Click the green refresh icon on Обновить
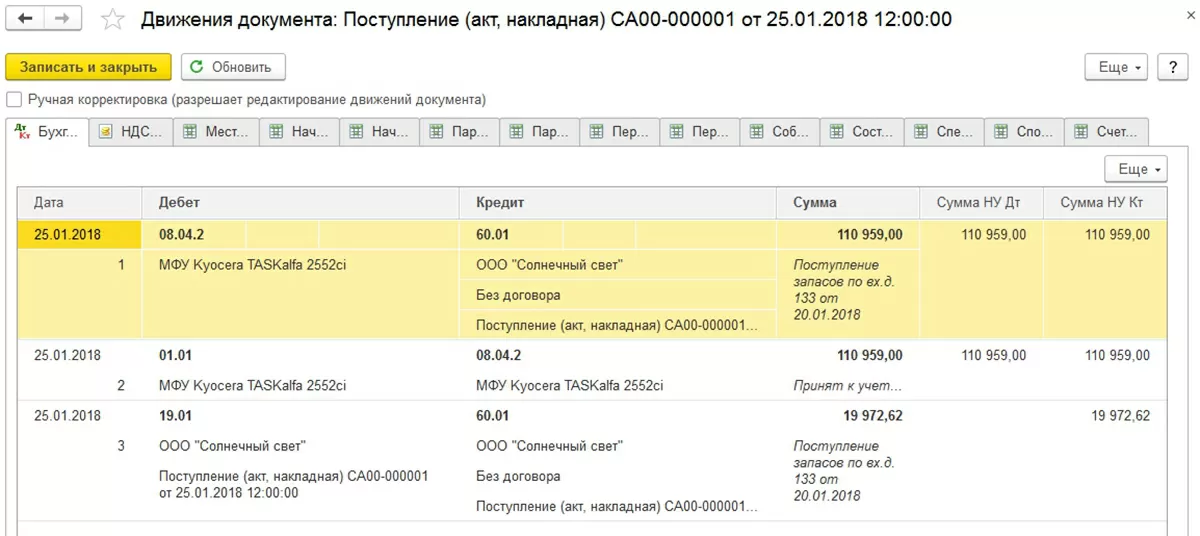 click(x=197, y=67)
